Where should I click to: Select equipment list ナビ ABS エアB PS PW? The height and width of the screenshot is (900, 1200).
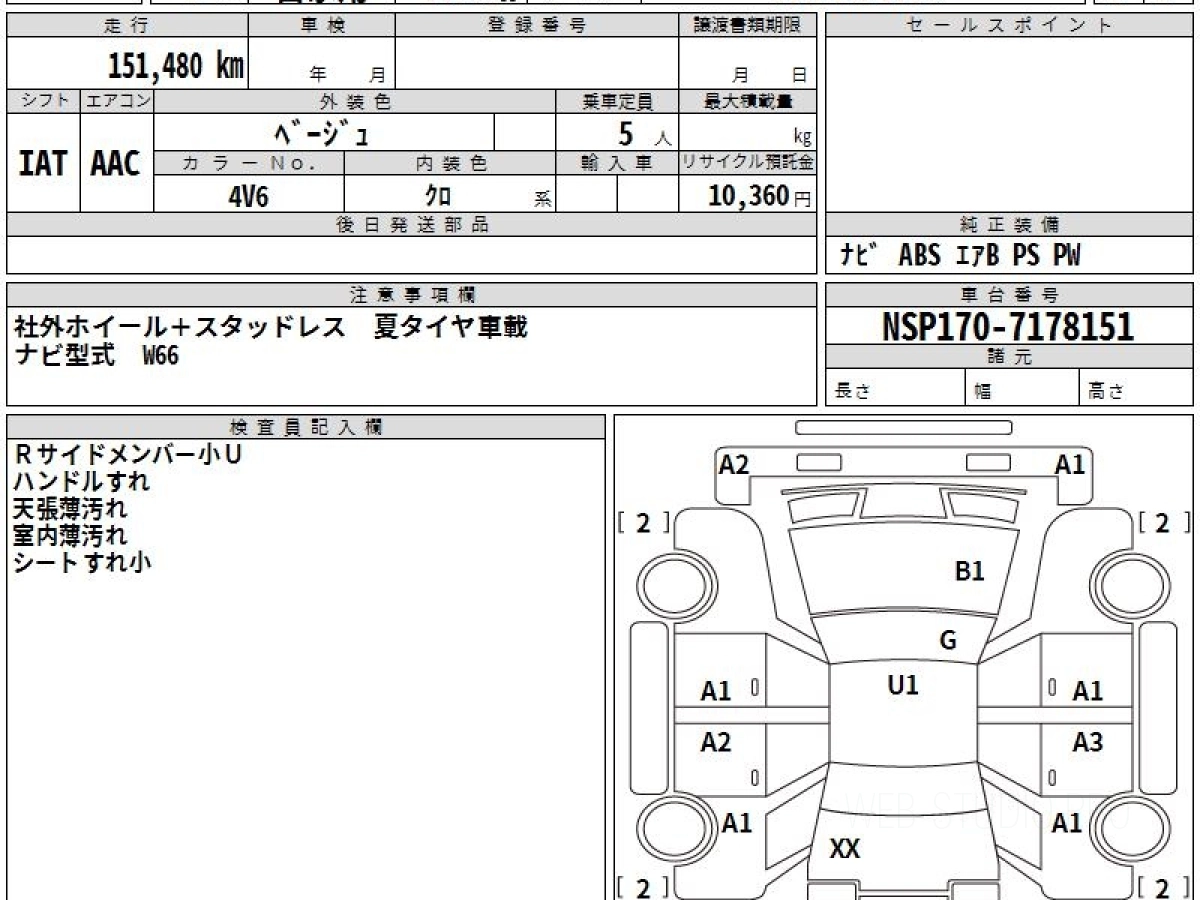point(960,256)
